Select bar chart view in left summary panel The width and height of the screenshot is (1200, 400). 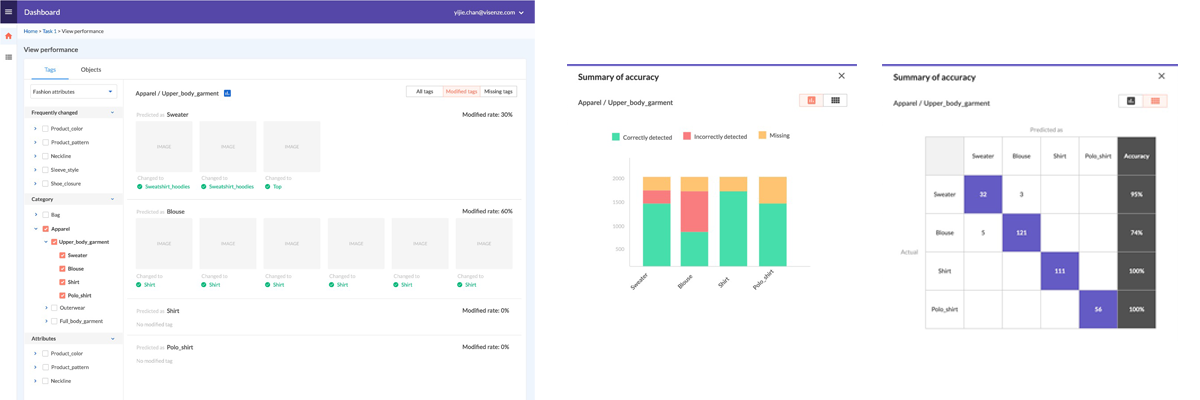click(x=811, y=100)
